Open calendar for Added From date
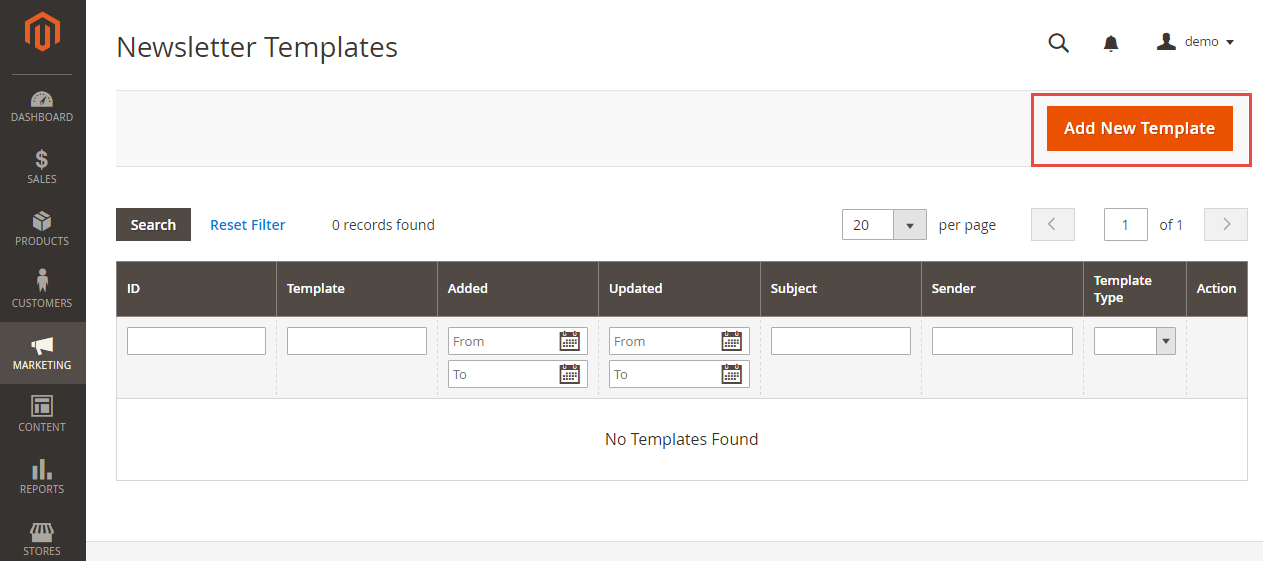The height and width of the screenshot is (561, 1263). 570,341
